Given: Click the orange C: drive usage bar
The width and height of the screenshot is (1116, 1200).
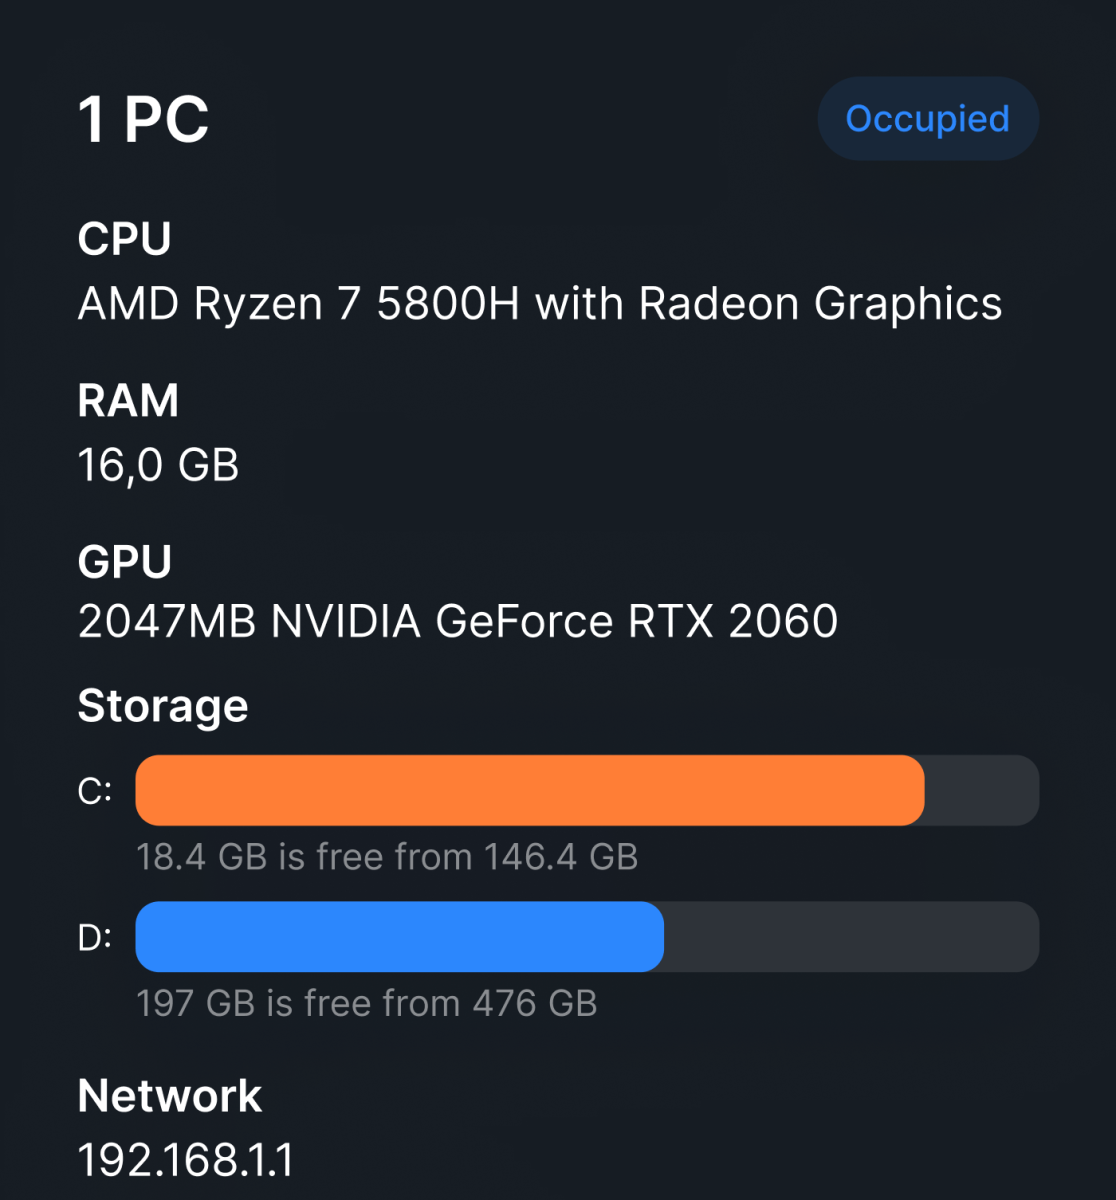Looking at the screenshot, I should pos(529,790).
